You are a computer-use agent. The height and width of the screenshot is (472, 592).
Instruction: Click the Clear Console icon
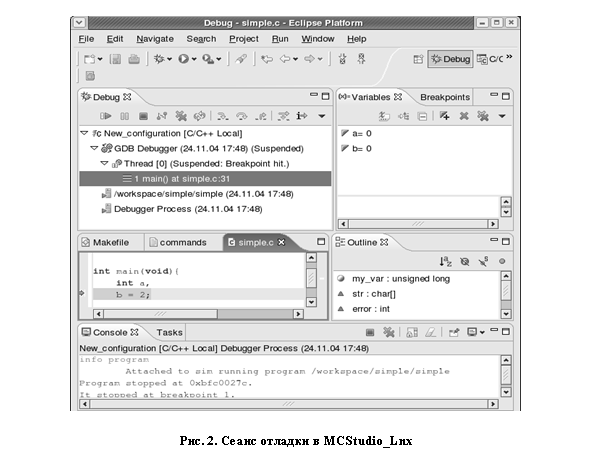(430, 332)
